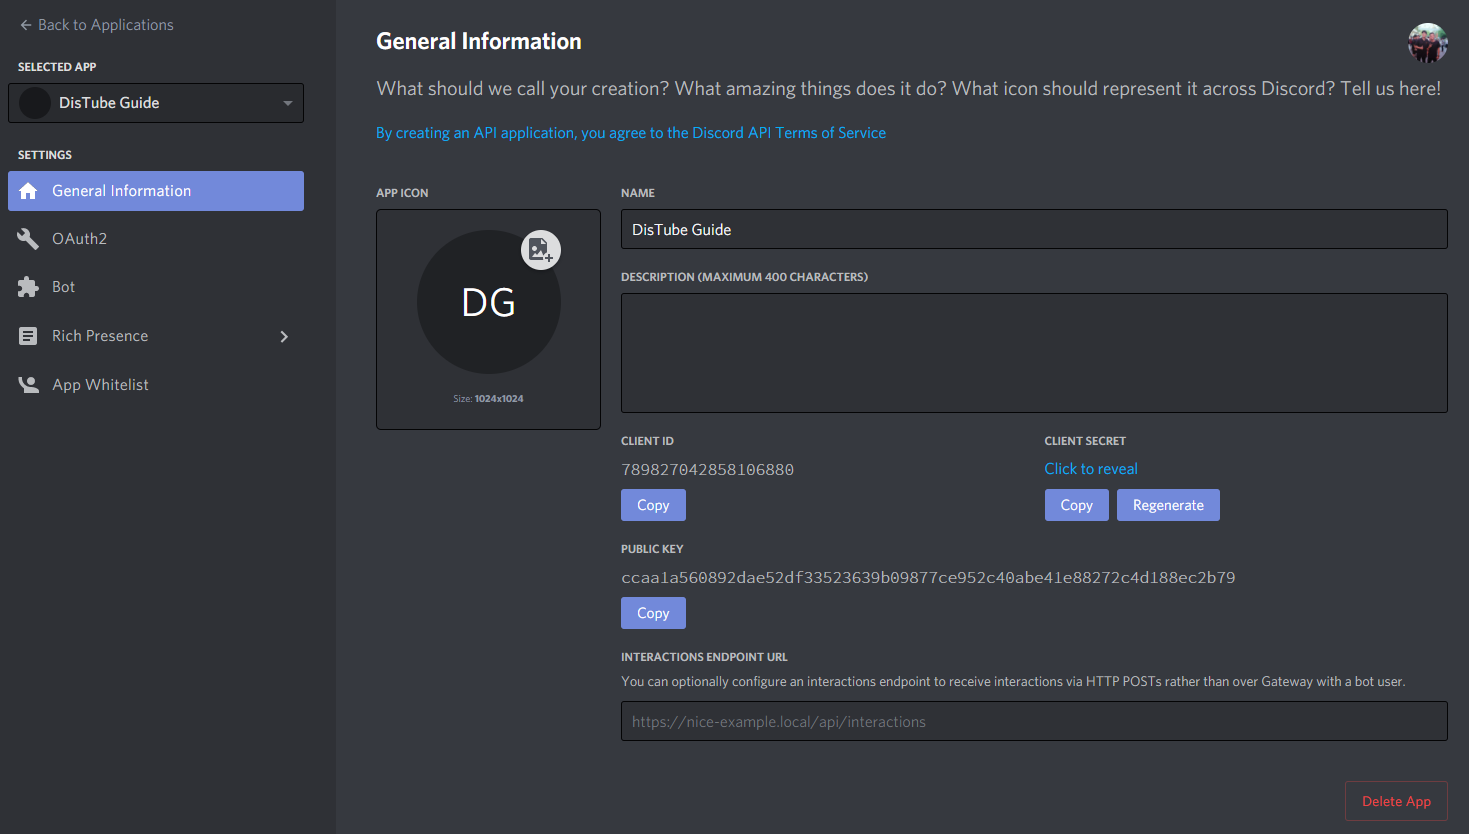
Task: Copy the Client Secret
Action: (x=1076, y=505)
